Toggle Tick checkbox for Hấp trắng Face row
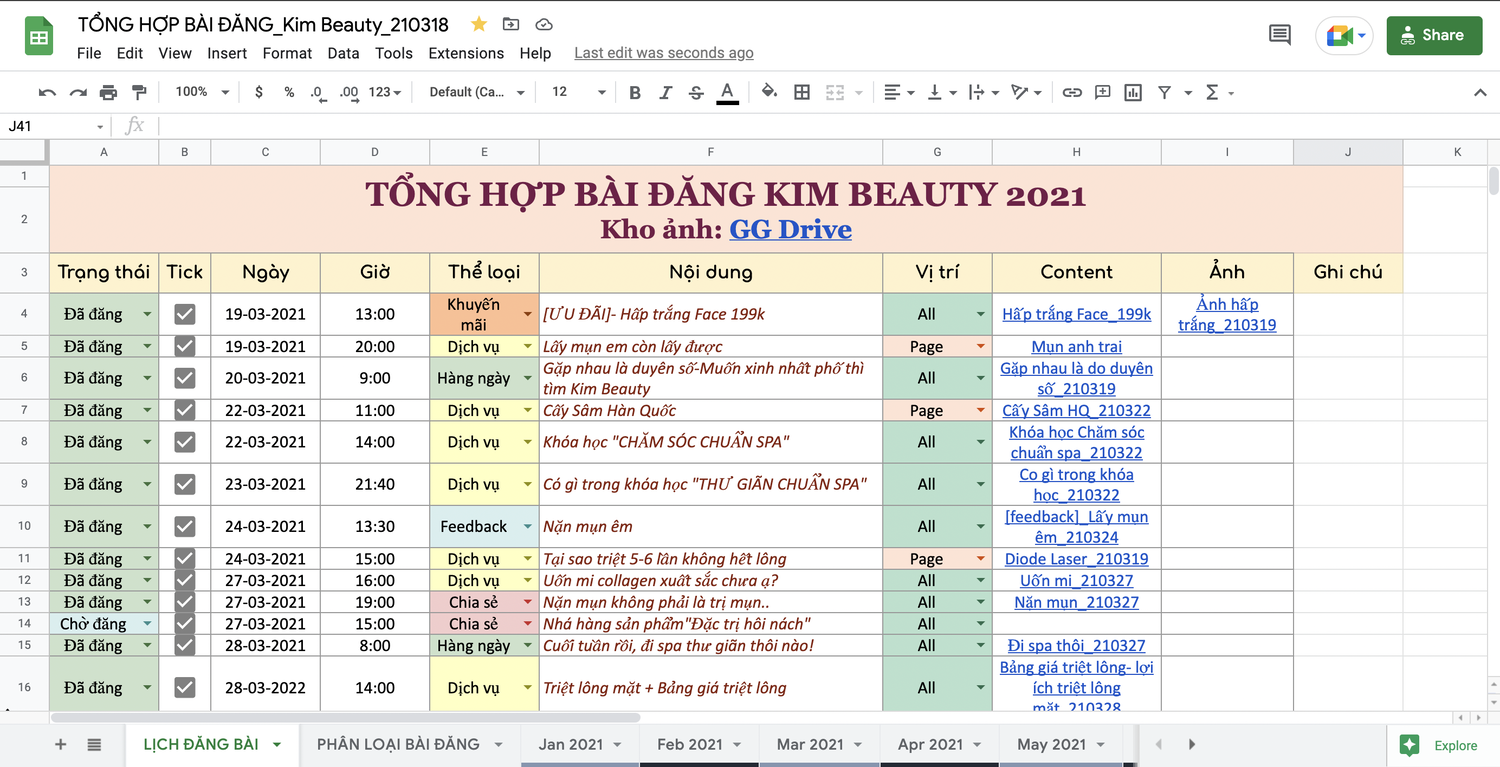Viewport: 1500px width, 767px height. click(185, 314)
